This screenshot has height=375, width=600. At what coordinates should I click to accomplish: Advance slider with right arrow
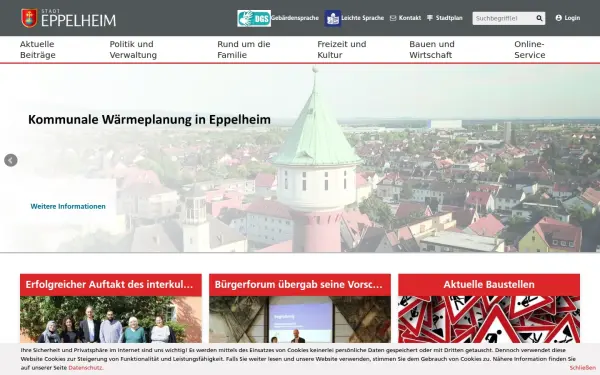click(589, 160)
